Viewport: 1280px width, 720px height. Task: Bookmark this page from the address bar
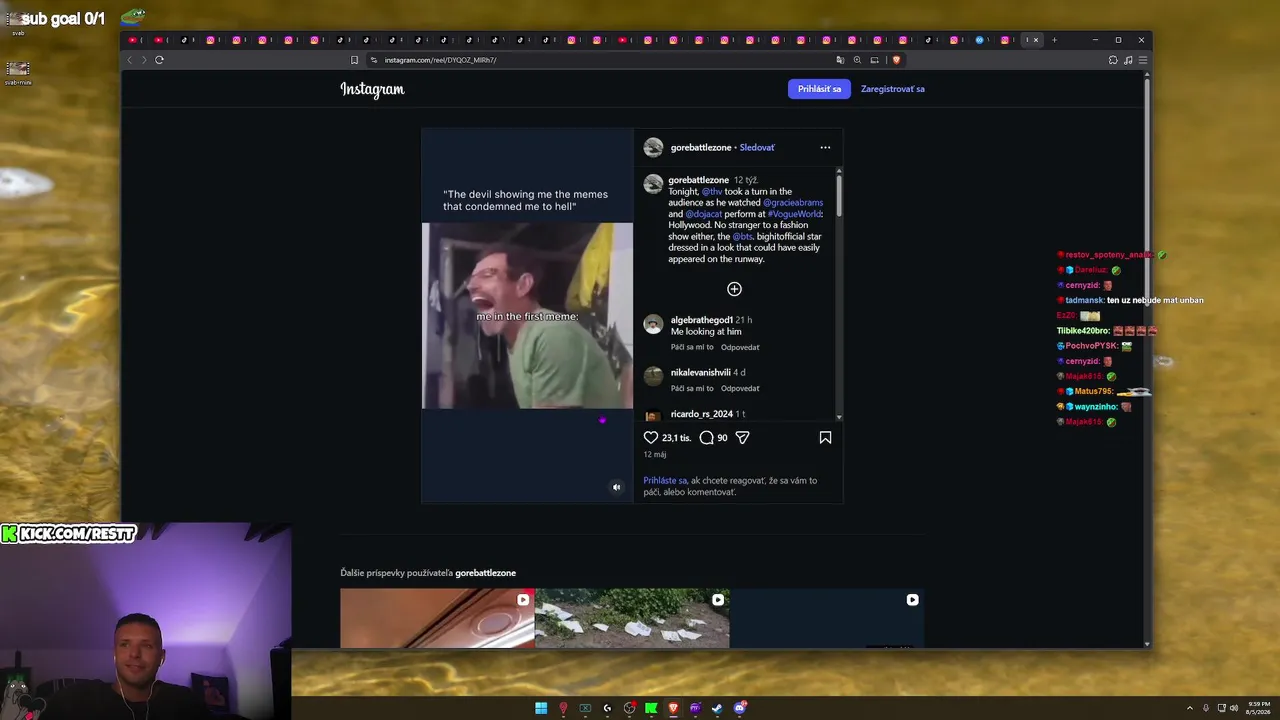354,60
